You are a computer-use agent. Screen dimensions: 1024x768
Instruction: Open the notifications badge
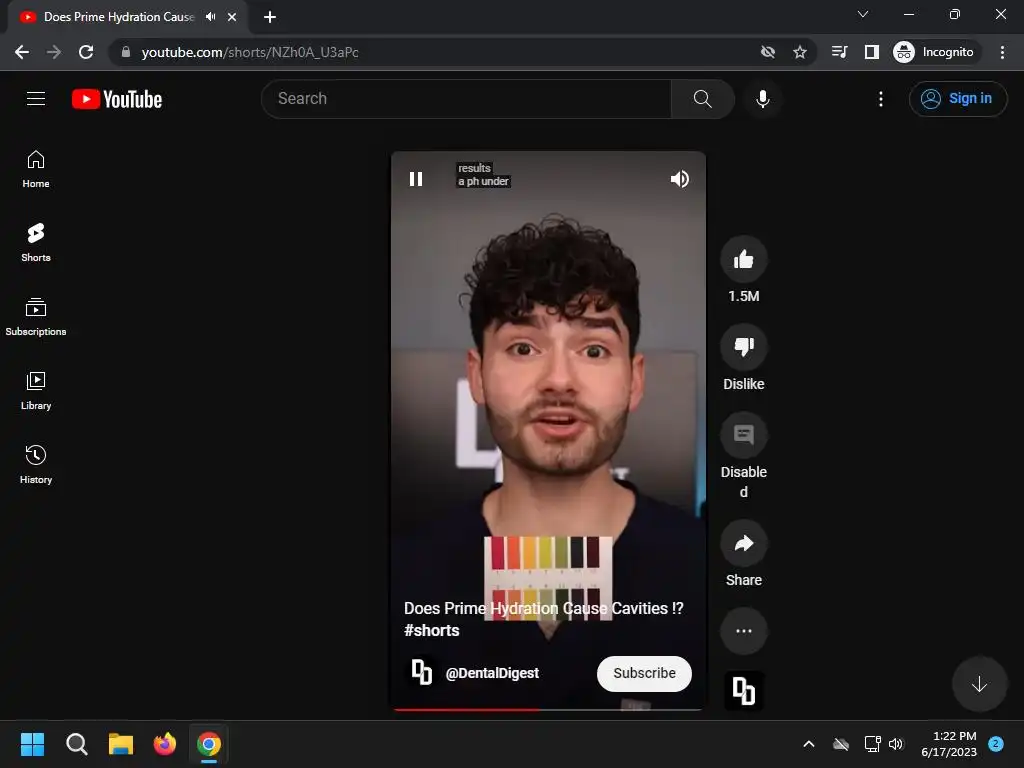pos(996,743)
